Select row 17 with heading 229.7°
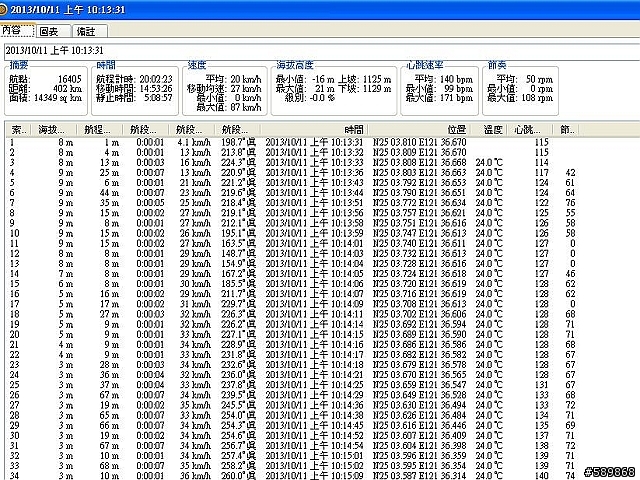The height and width of the screenshot is (480, 640). point(293,304)
